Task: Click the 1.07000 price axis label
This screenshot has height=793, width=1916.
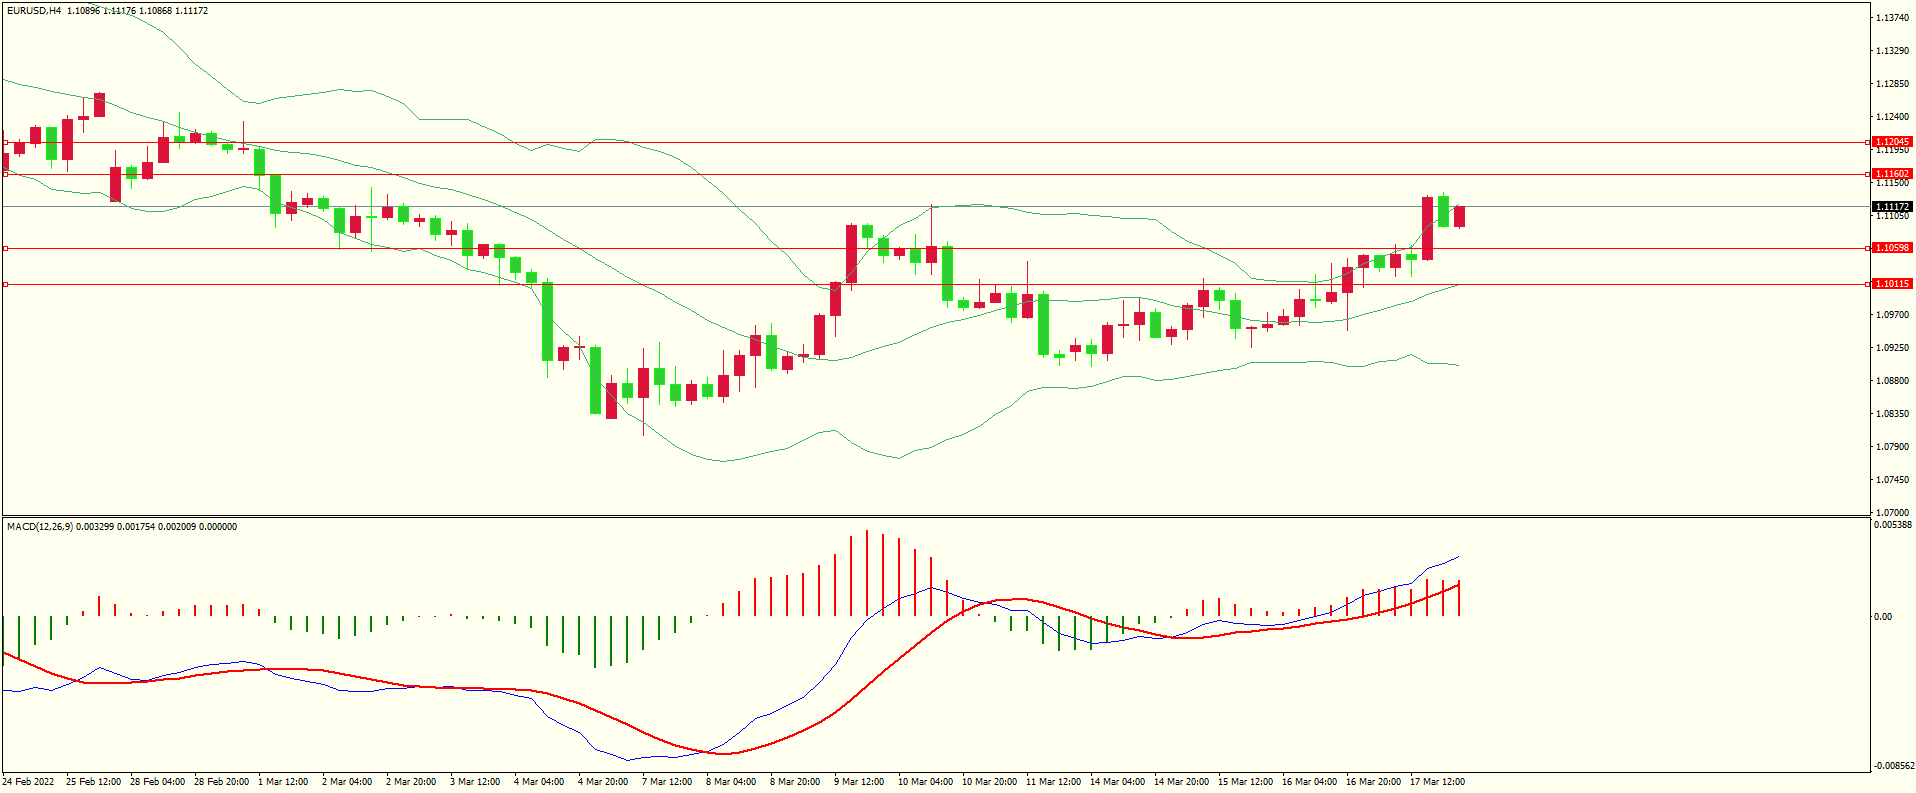Action: (x=1893, y=513)
